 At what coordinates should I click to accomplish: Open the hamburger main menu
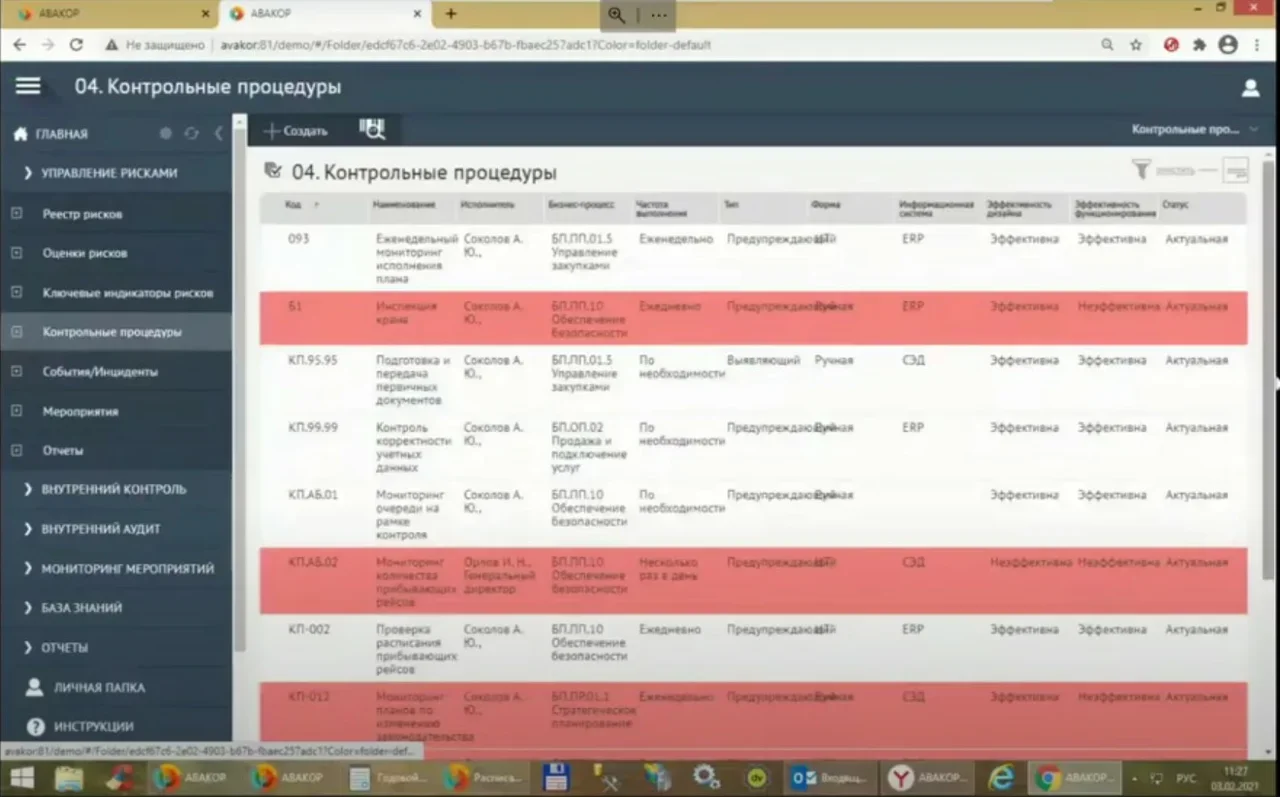[28, 87]
